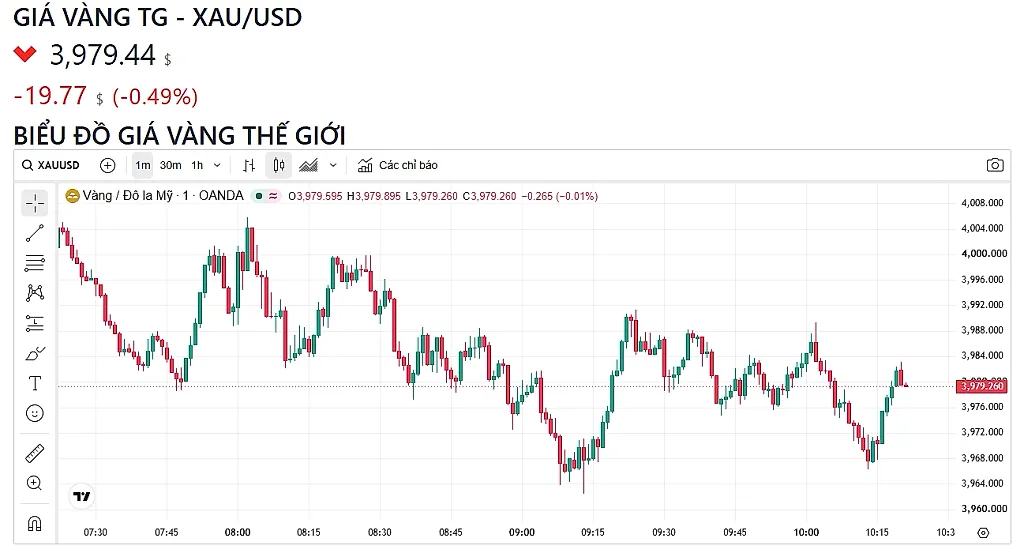The width and height of the screenshot is (1024, 557).
Task: Toggle magnet mode snapping
Action: pos(35,524)
